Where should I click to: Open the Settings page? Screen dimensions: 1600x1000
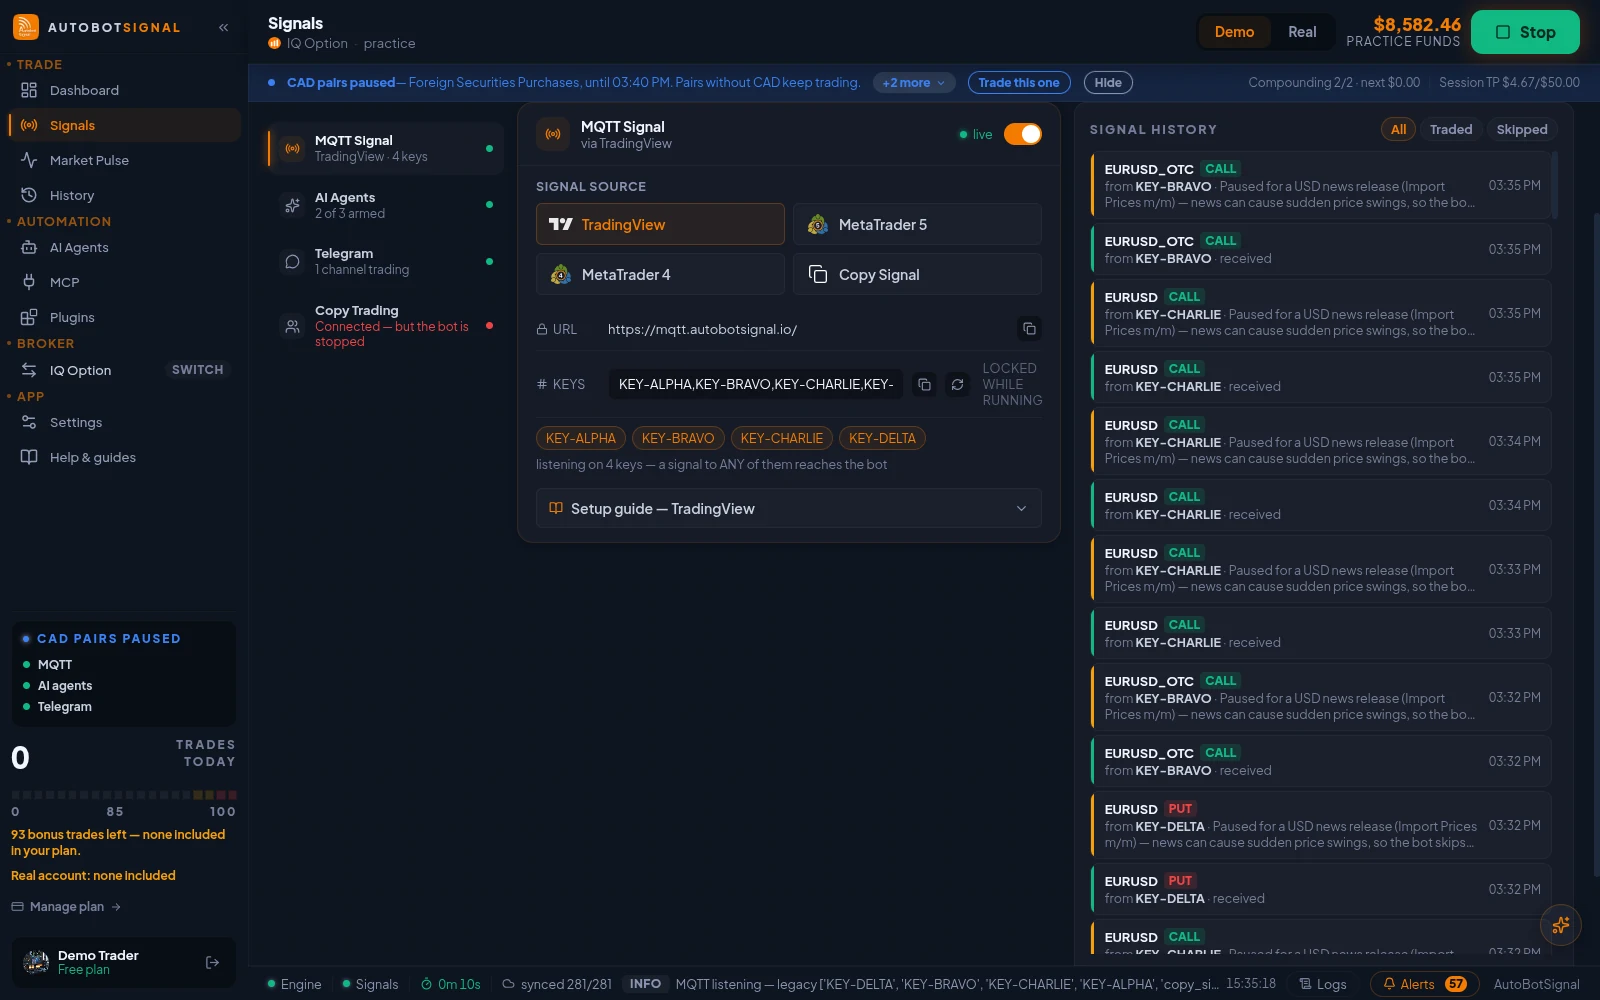click(124, 422)
